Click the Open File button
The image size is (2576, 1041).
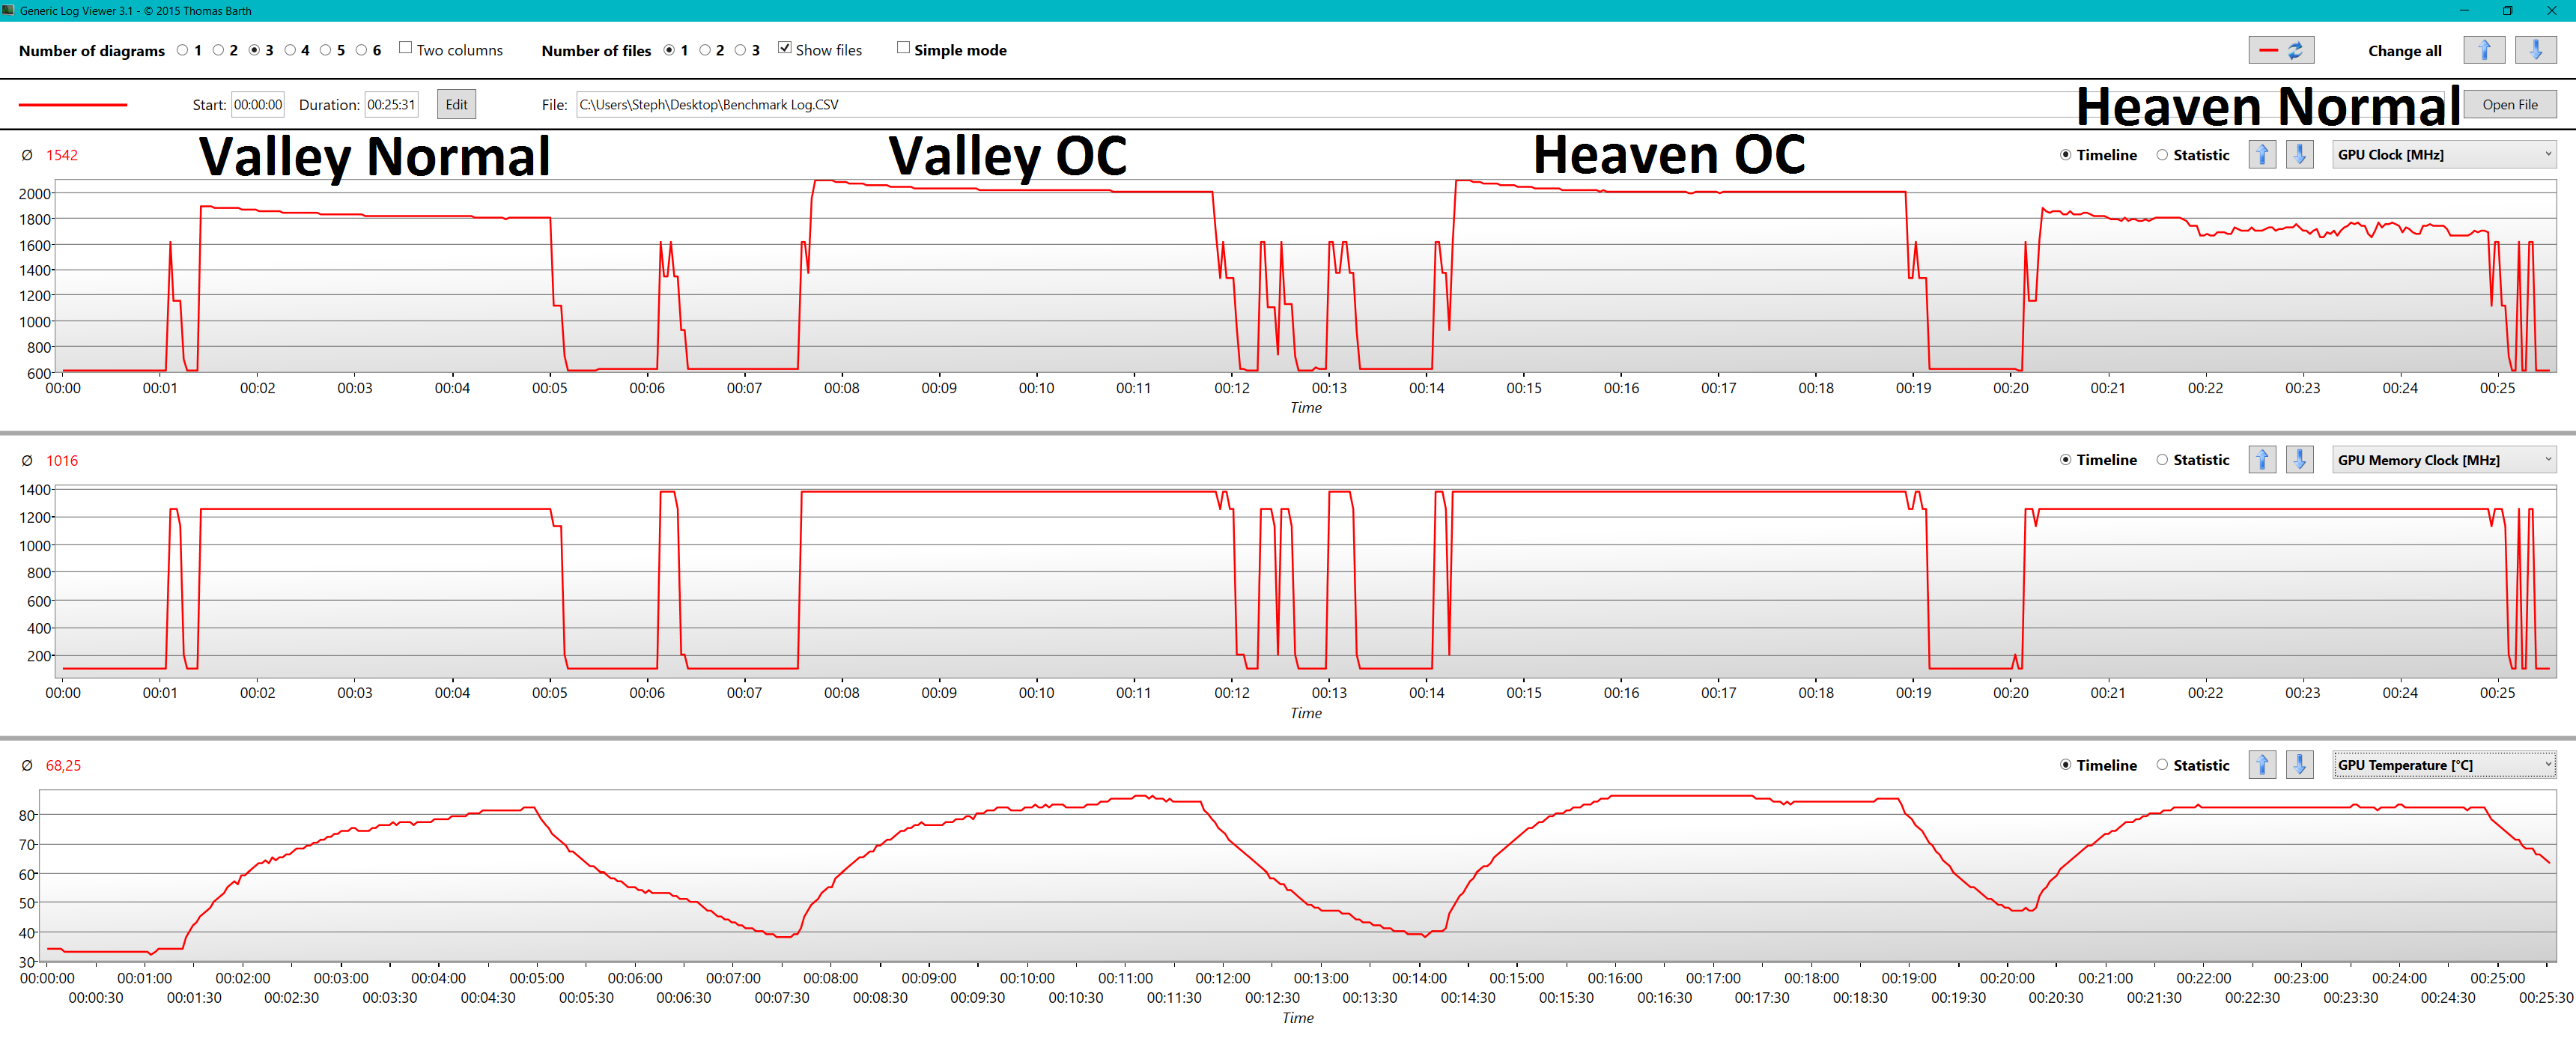pyautogui.click(x=2510, y=104)
